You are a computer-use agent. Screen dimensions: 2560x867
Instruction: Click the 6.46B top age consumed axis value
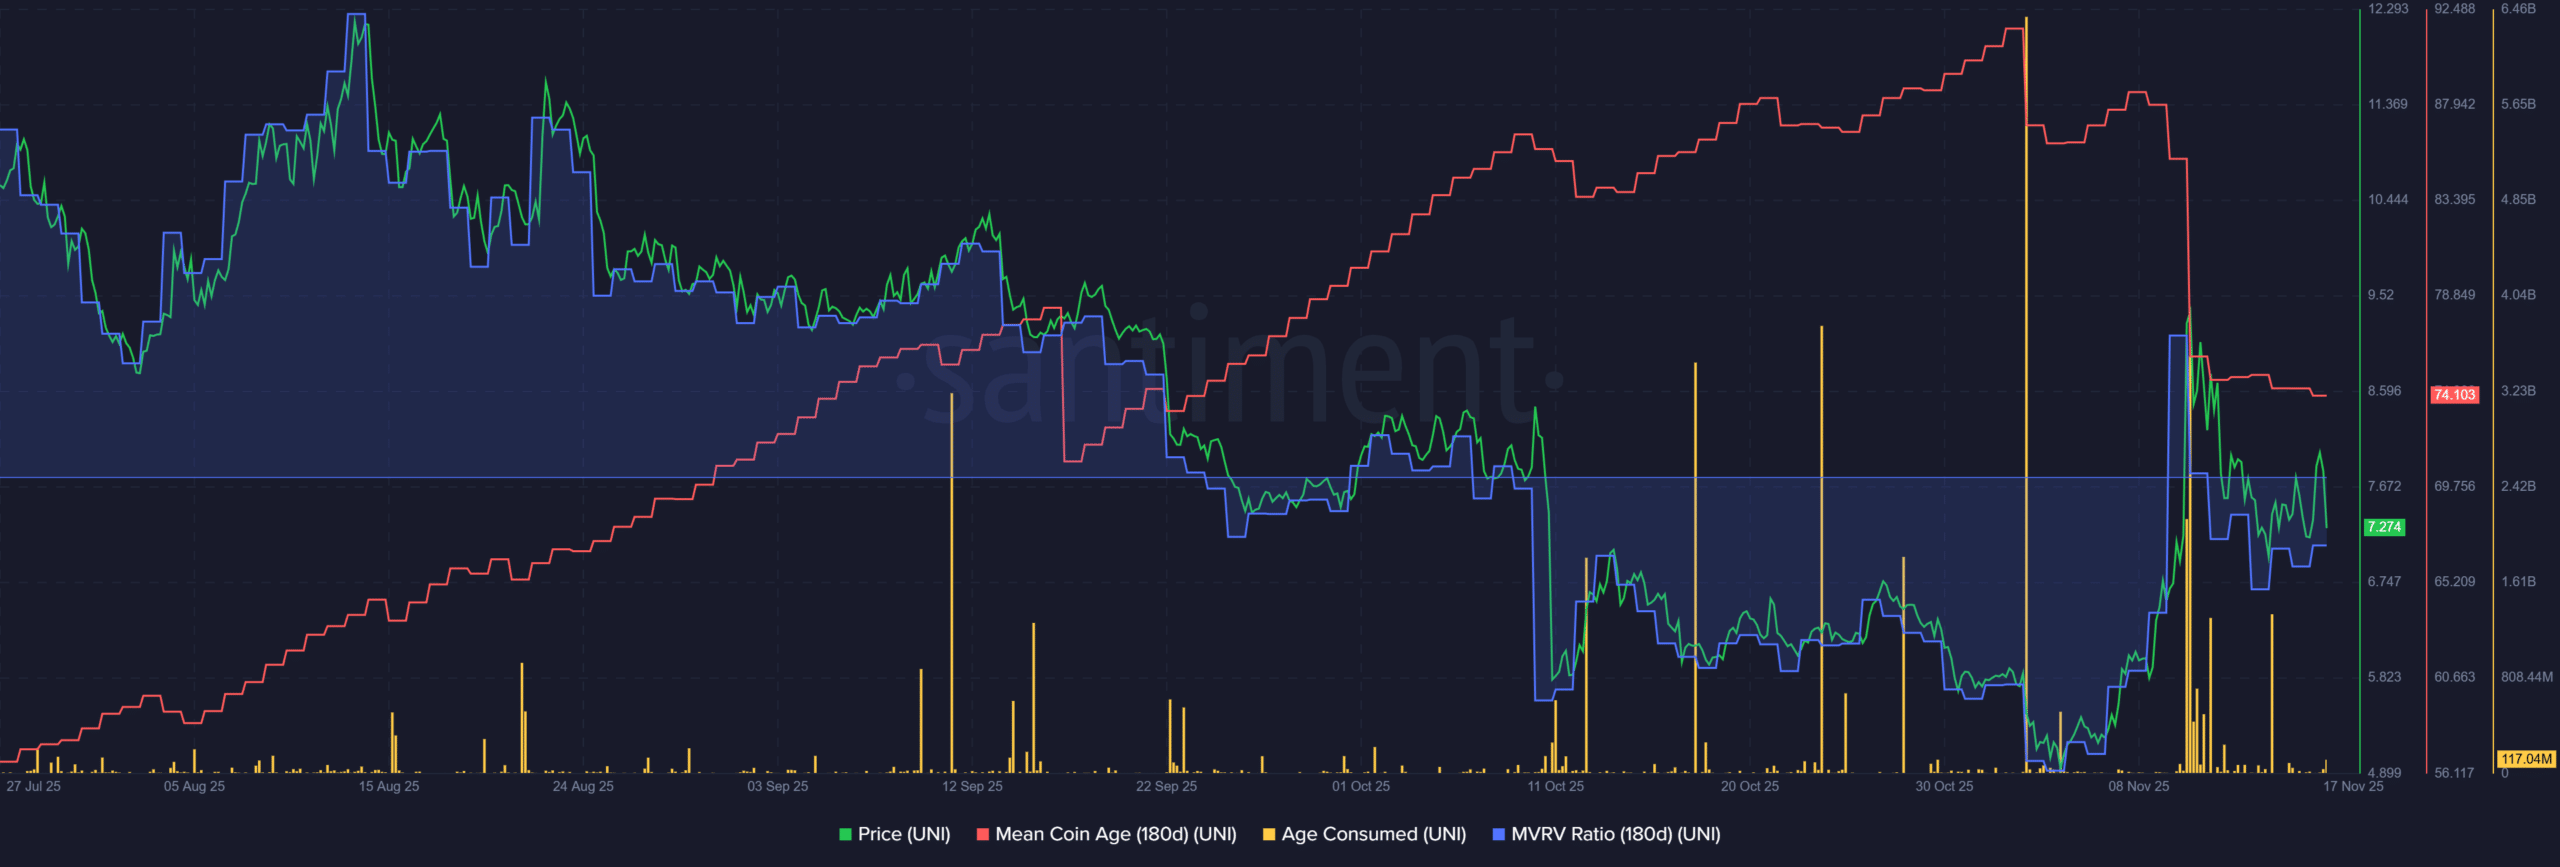click(x=2518, y=9)
